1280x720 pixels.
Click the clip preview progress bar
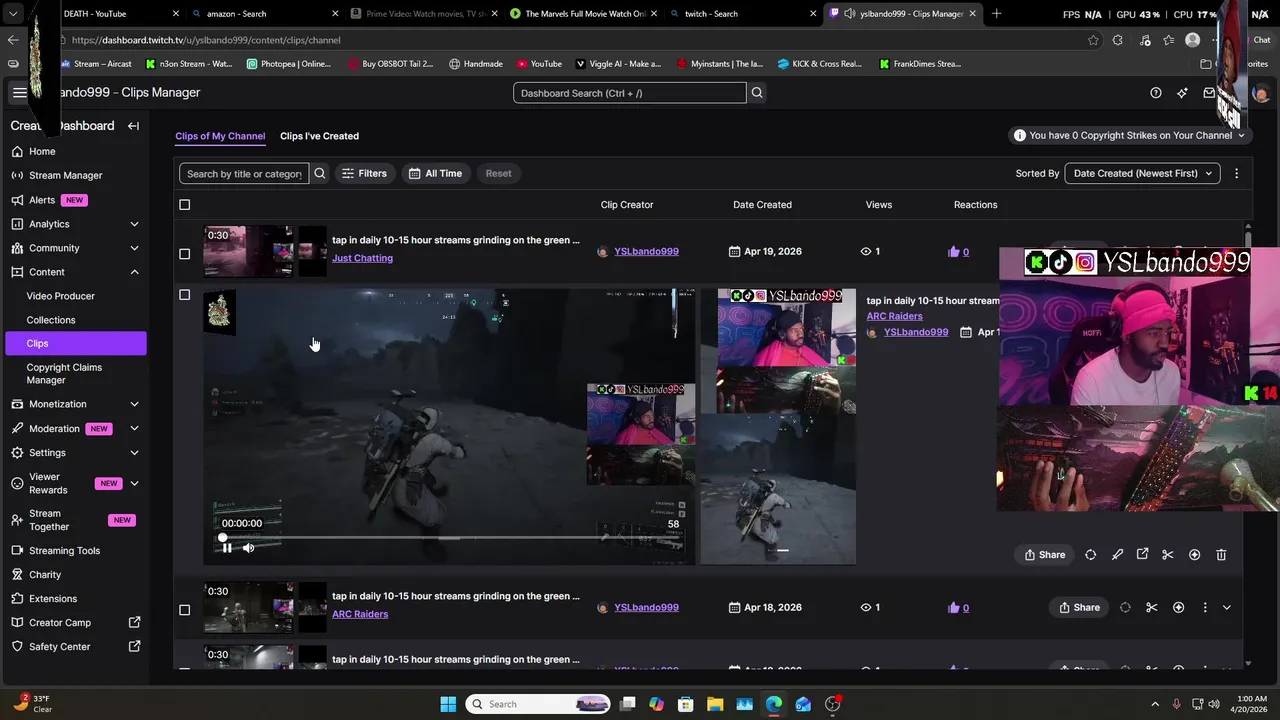click(x=452, y=538)
